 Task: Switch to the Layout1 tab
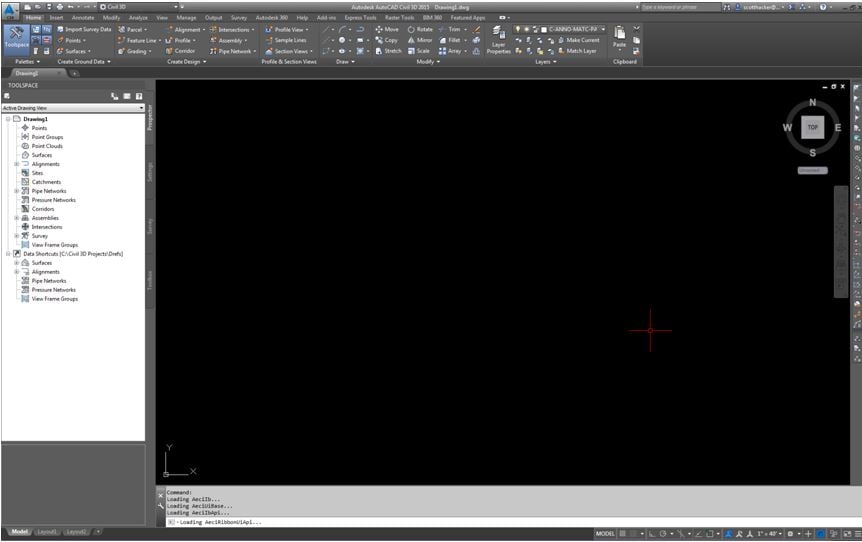click(47, 532)
